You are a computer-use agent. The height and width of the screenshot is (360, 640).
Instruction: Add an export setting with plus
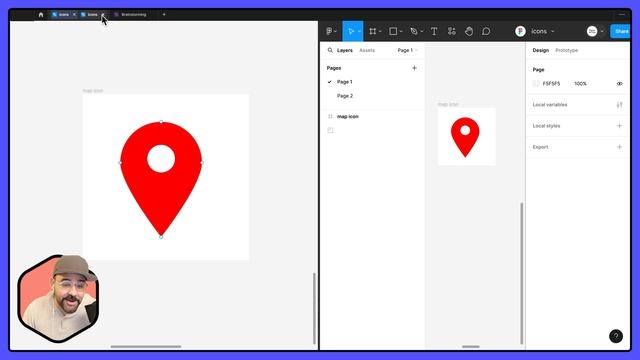pyautogui.click(x=619, y=147)
